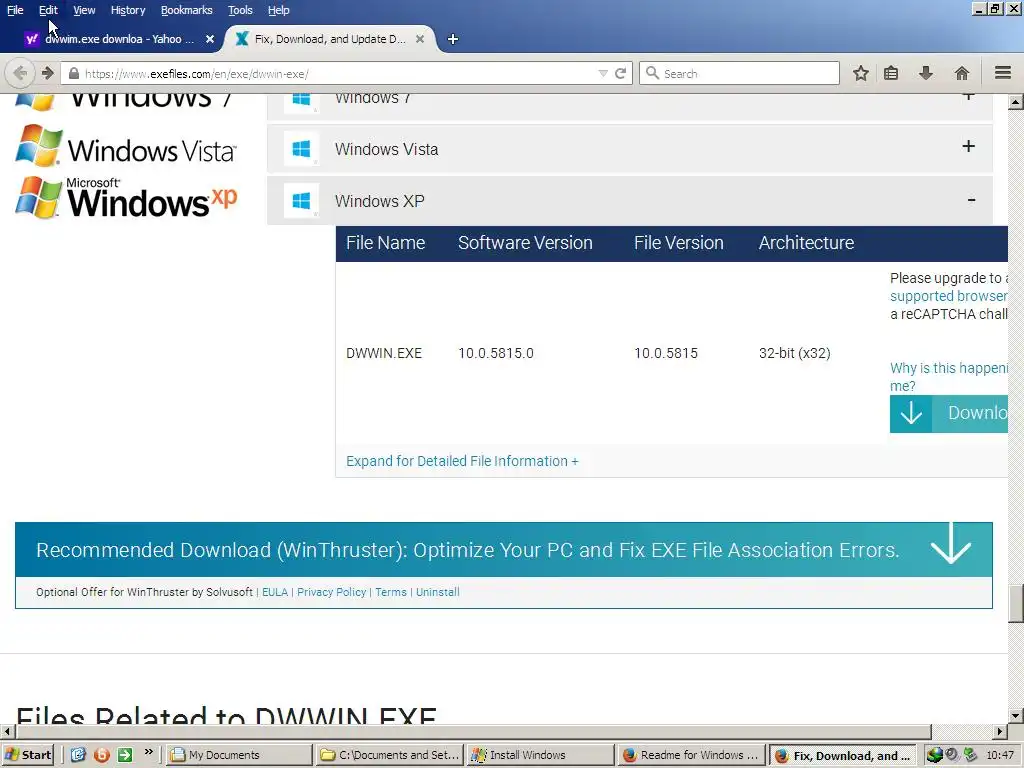1024x768 pixels.
Task: Open the Tools menu
Action: 240,10
